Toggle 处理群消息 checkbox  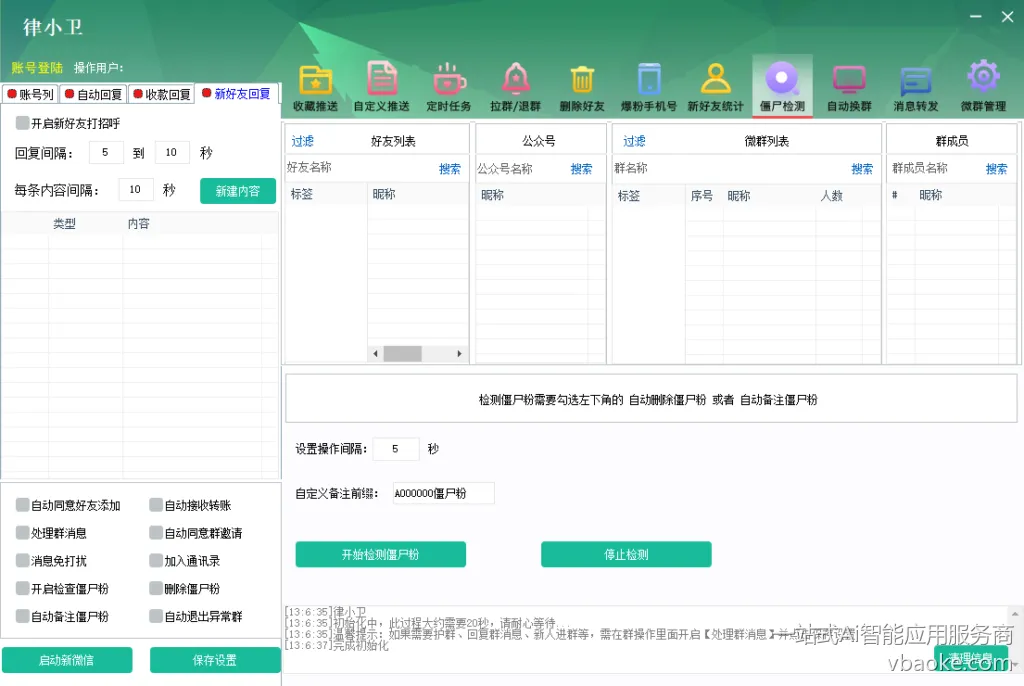[x=22, y=532]
